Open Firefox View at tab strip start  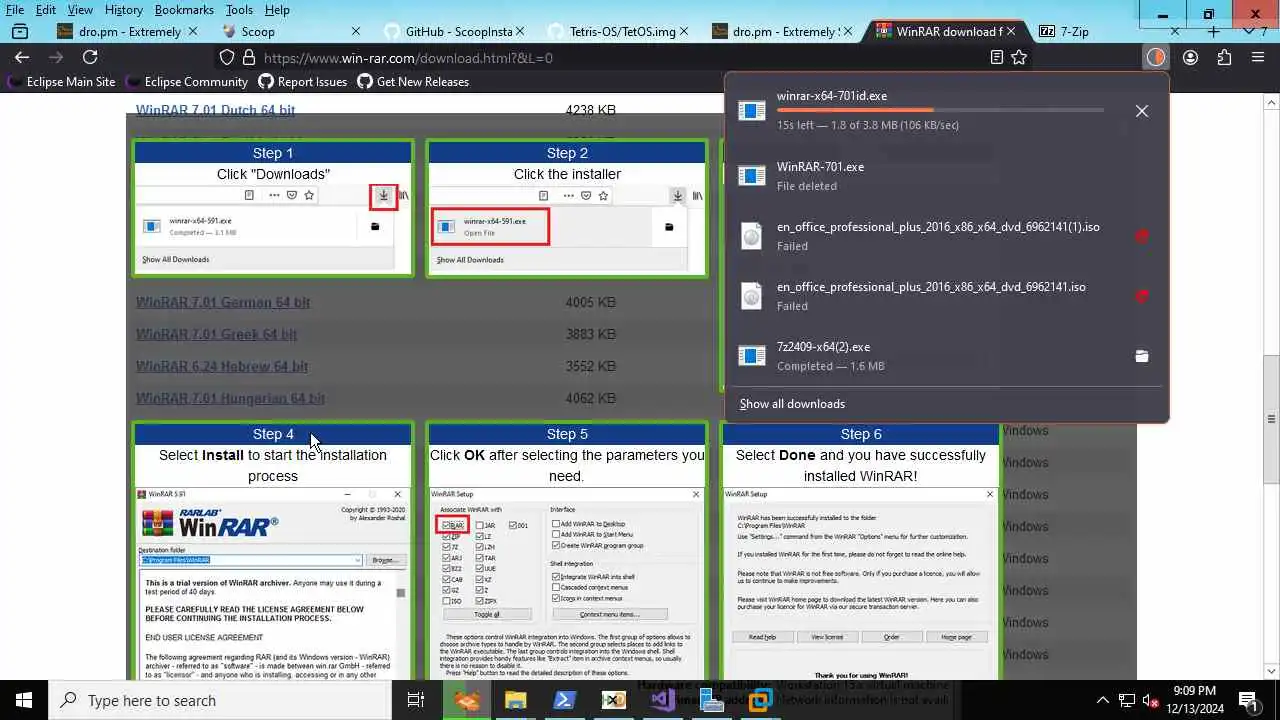pyautogui.click(x=19, y=31)
